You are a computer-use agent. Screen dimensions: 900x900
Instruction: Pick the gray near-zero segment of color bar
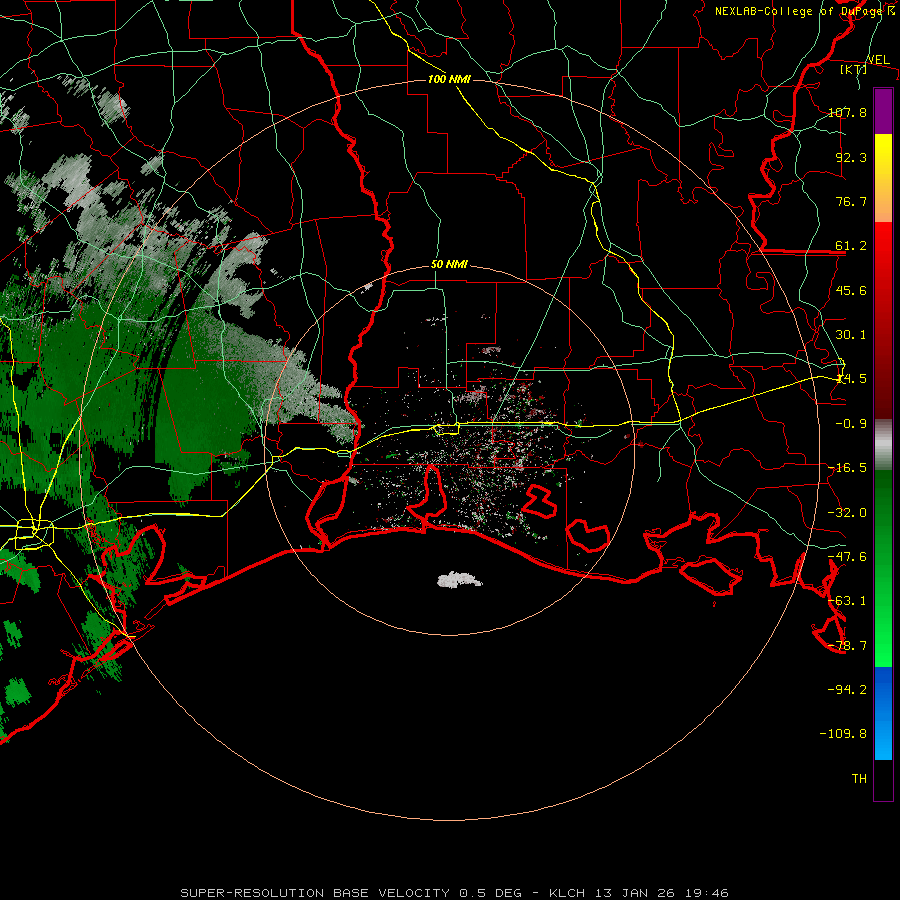[x=883, y=445]
